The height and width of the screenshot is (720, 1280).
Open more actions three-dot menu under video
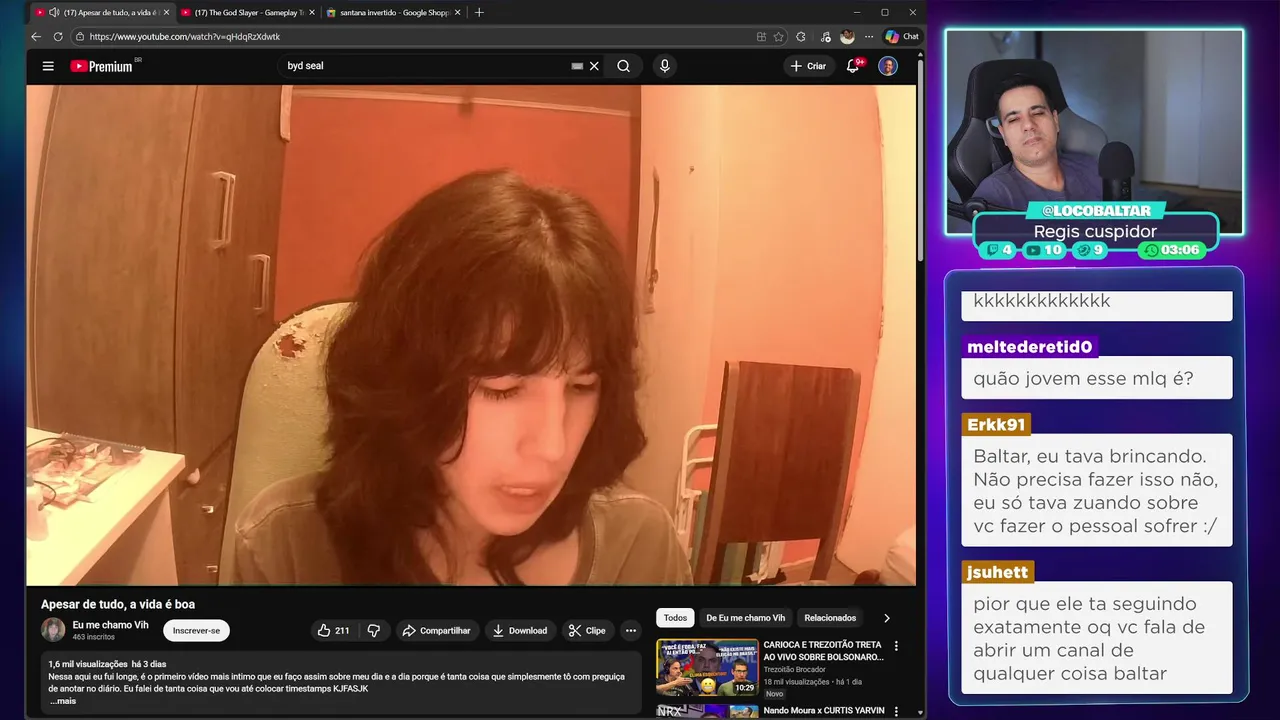(x=631, y=631)
